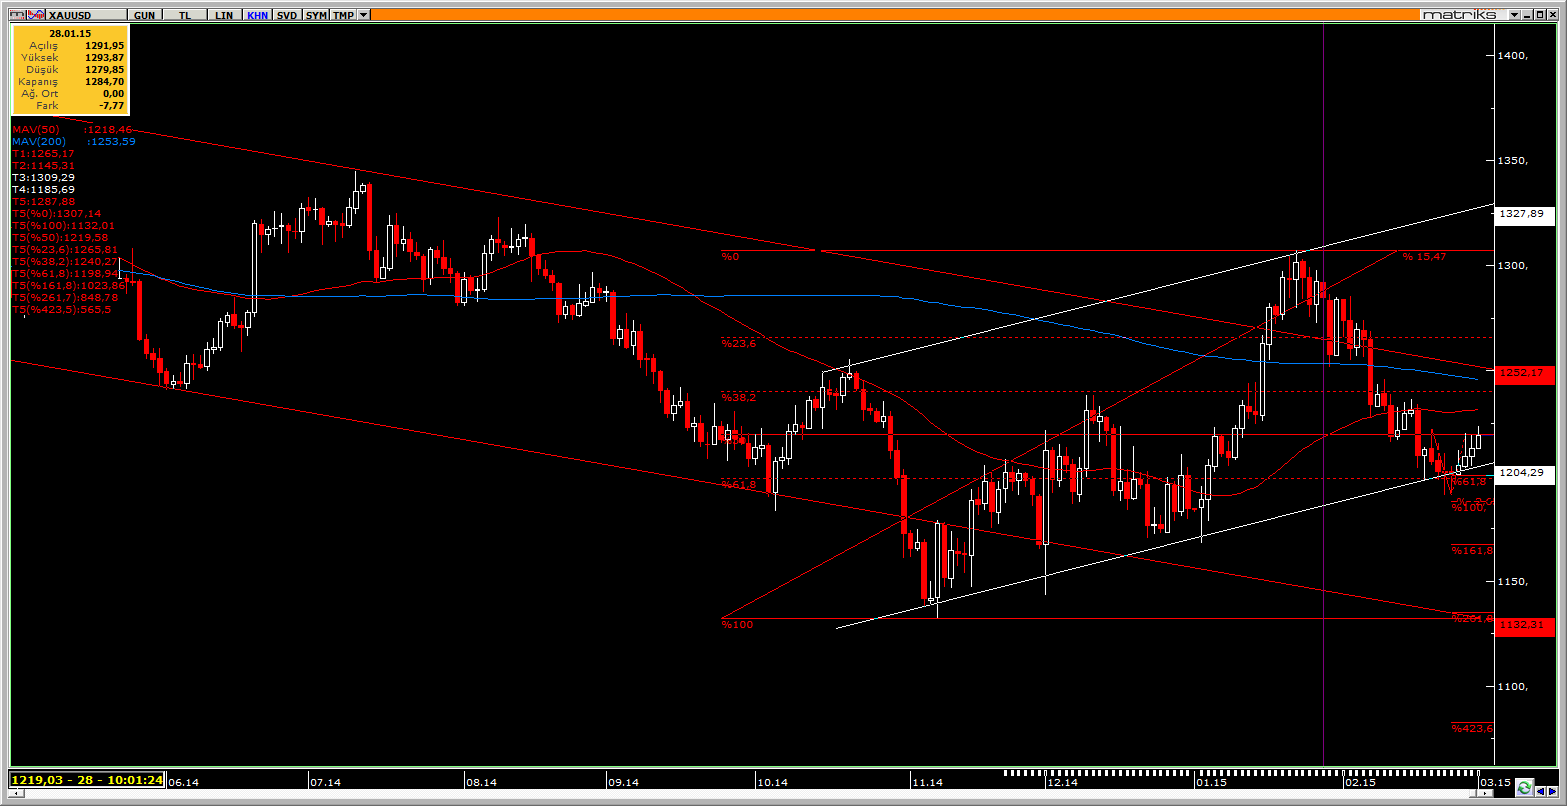Open the SYM button
The width and height of the screenshot is (1567, 806).
pyautogui.click(x=315, y=15)
